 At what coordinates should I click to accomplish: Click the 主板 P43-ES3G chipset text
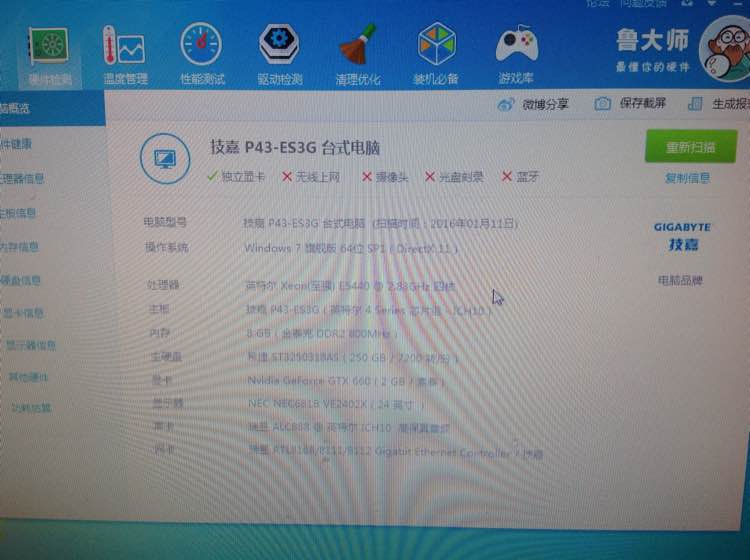click(369, 310)
